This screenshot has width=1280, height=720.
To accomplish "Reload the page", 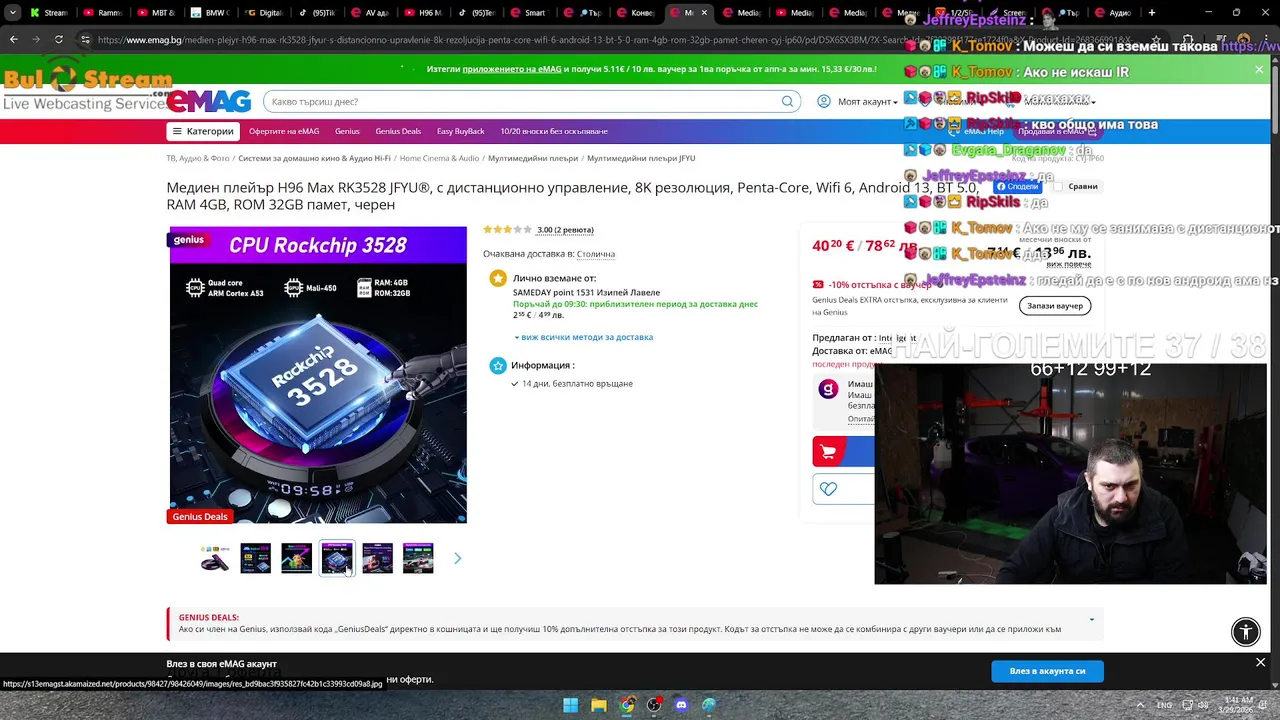I will [x=59, y=39].
